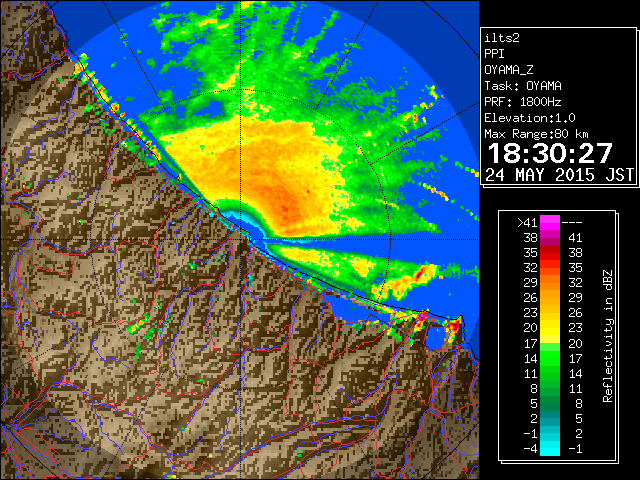Click the Reflectivity in dBZ axis title
This screenshot has height=480, width=640.
coord(608,336)
